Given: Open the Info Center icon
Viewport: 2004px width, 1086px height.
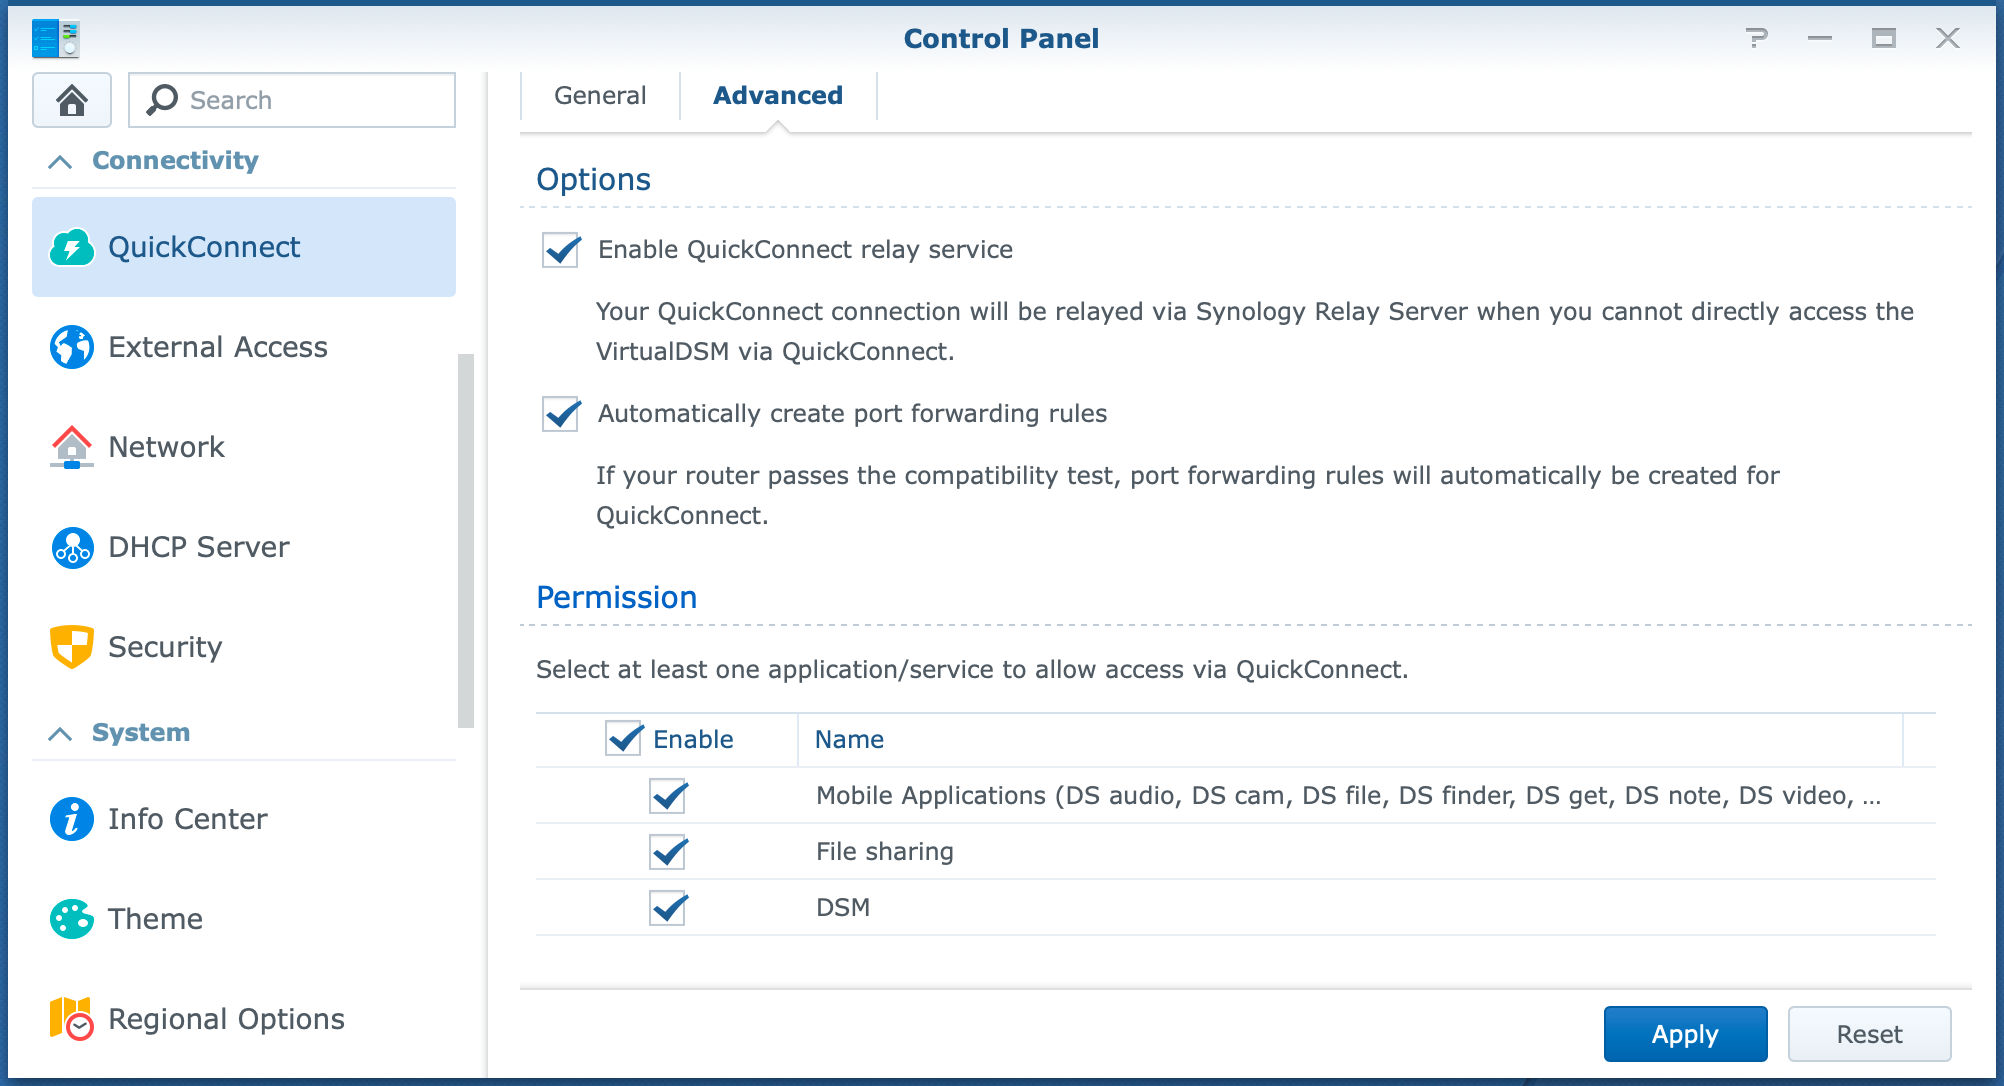Looking at the screenshot, I should point(72,819).
